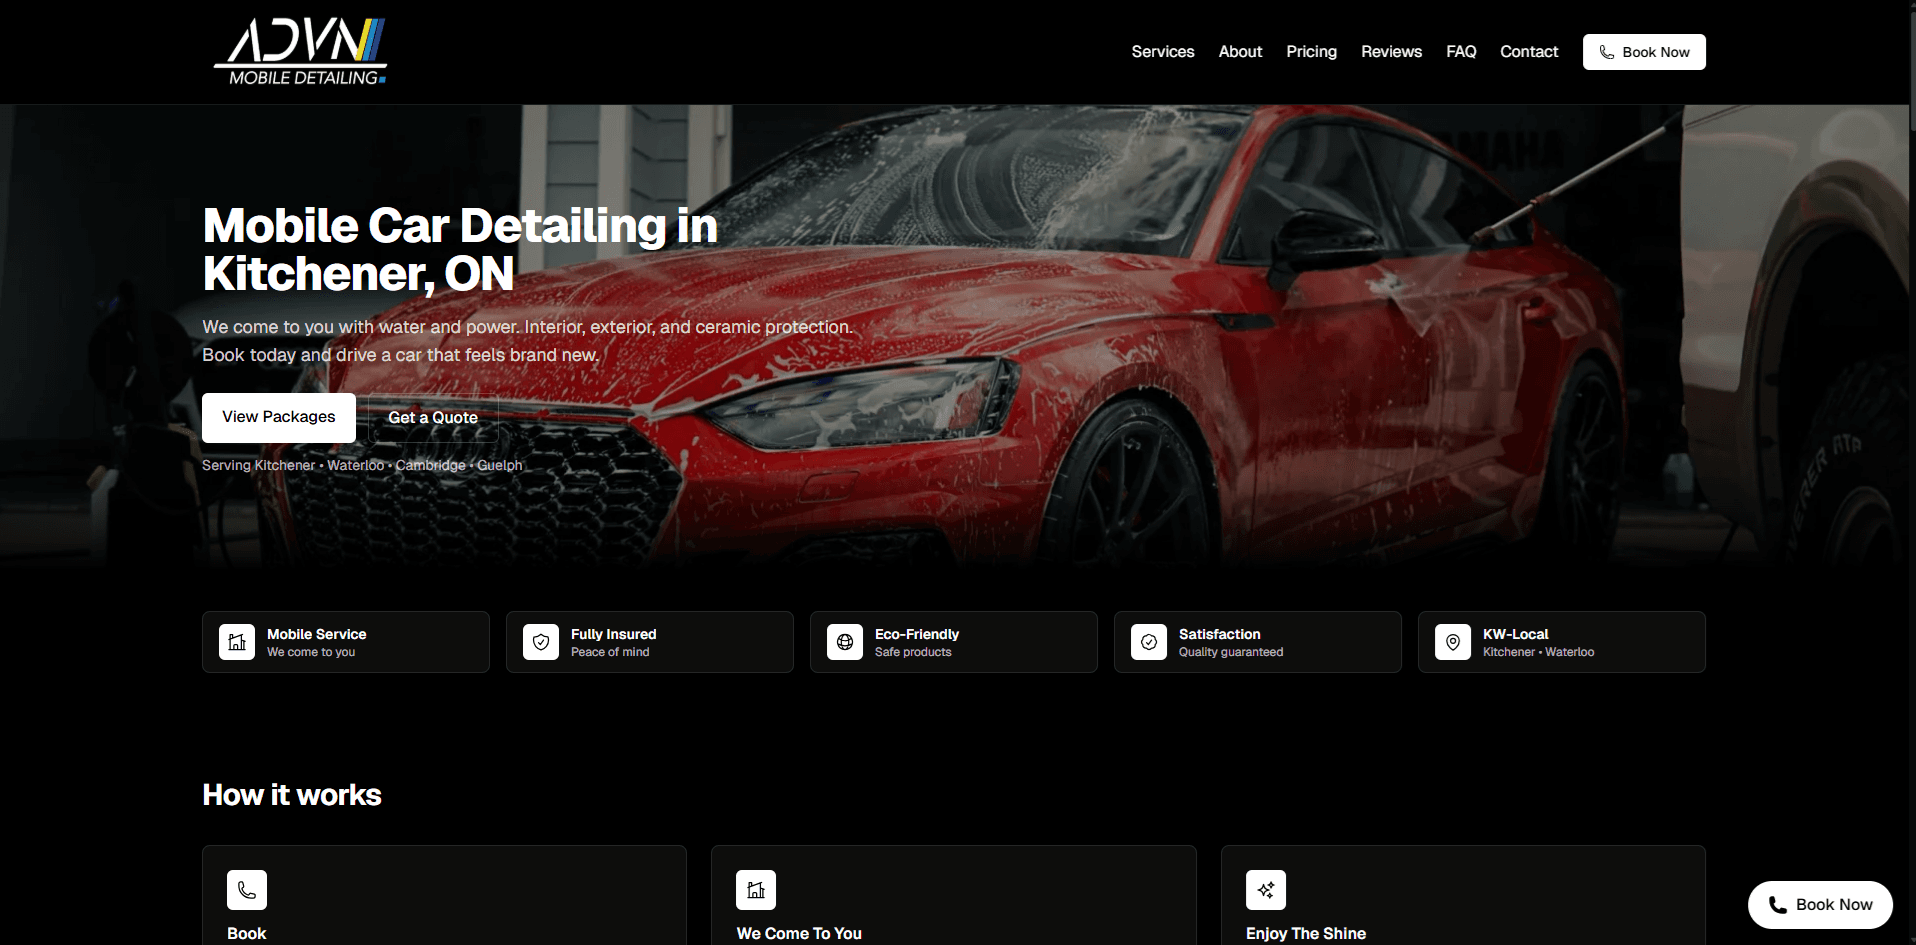The height and width of the screenshot is (945, 1916).
Task: Click the building icon on the Mobile Service card
Action: [x=237, y=642]
